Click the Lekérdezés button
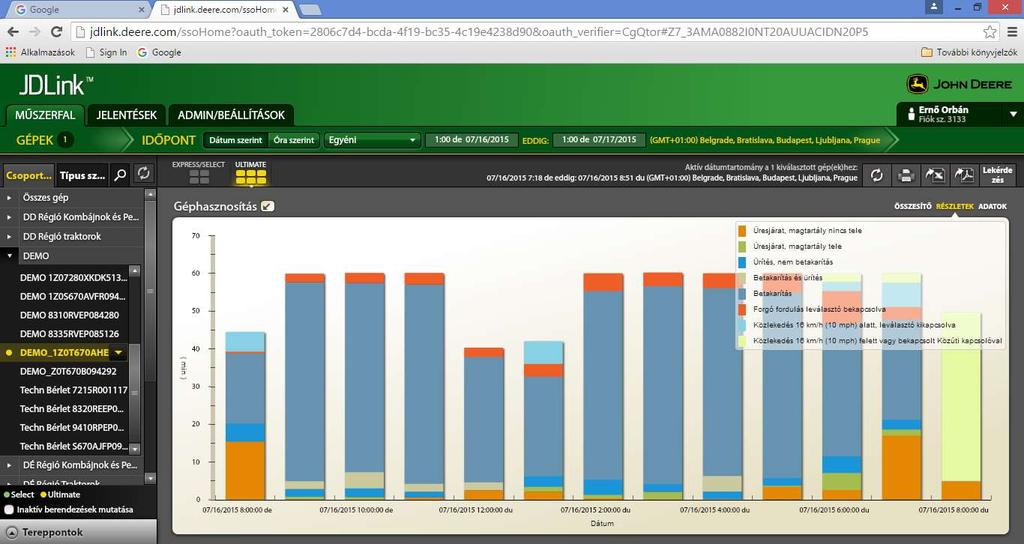This screenshot has width=1024, height=544. click(997, 175)
